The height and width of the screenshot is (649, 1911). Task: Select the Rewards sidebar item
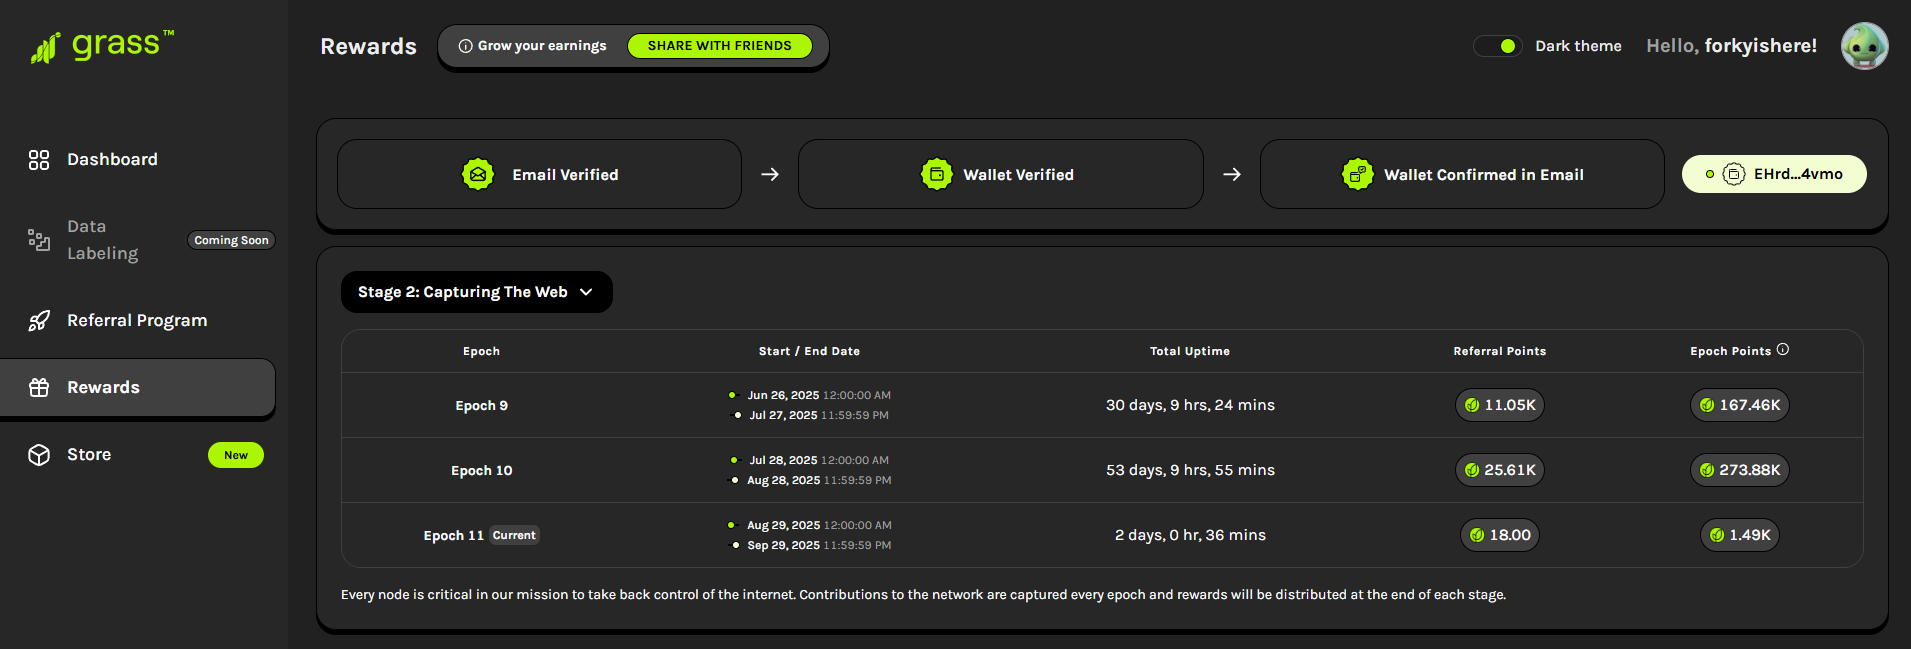138,388
